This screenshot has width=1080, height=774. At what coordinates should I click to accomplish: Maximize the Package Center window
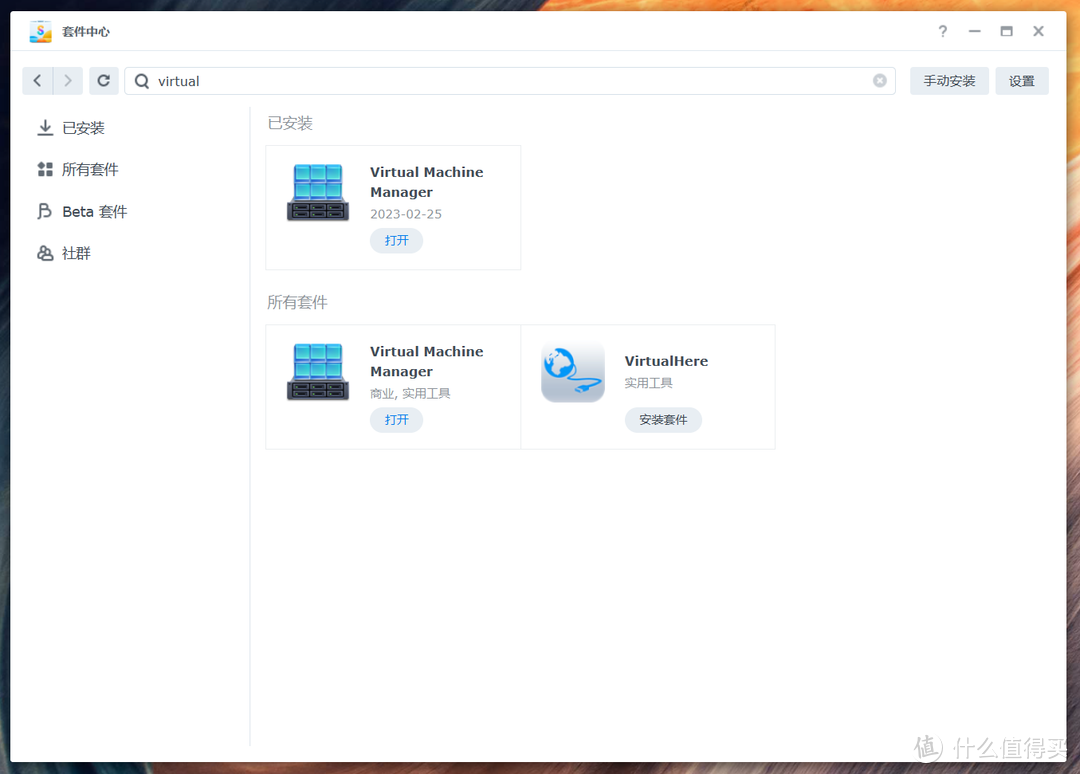click(1006, 31)
